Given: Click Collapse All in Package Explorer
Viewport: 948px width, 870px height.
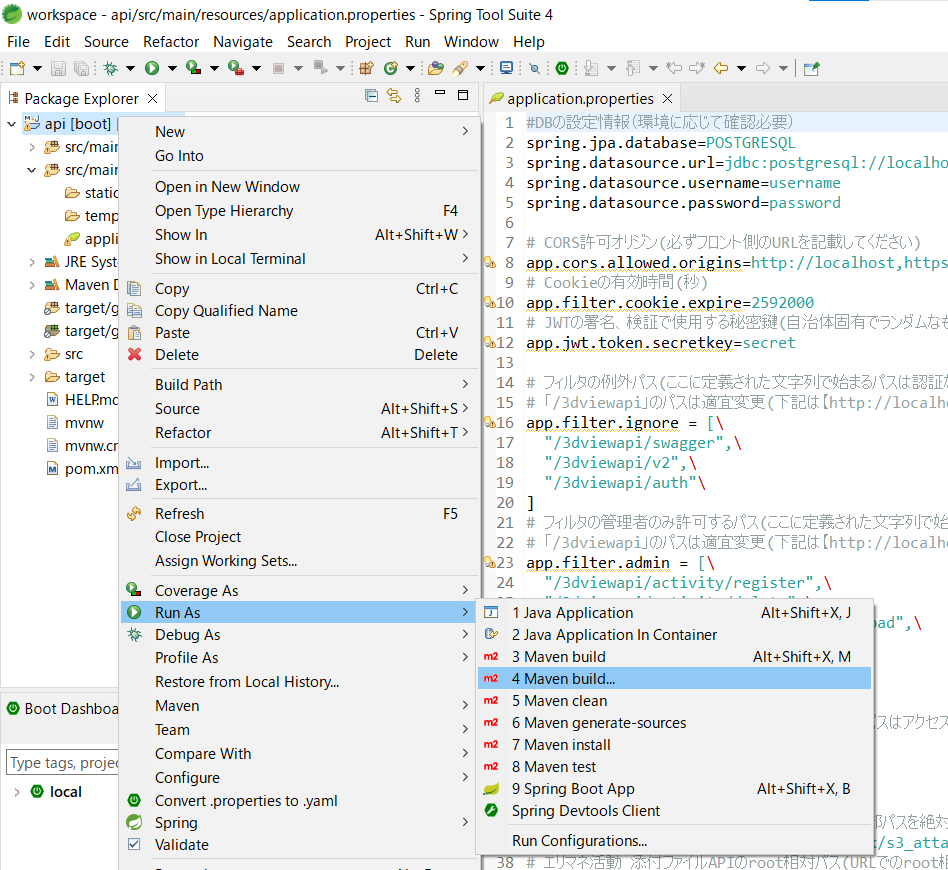Looking at the screenshot, I should coord(371,96).
